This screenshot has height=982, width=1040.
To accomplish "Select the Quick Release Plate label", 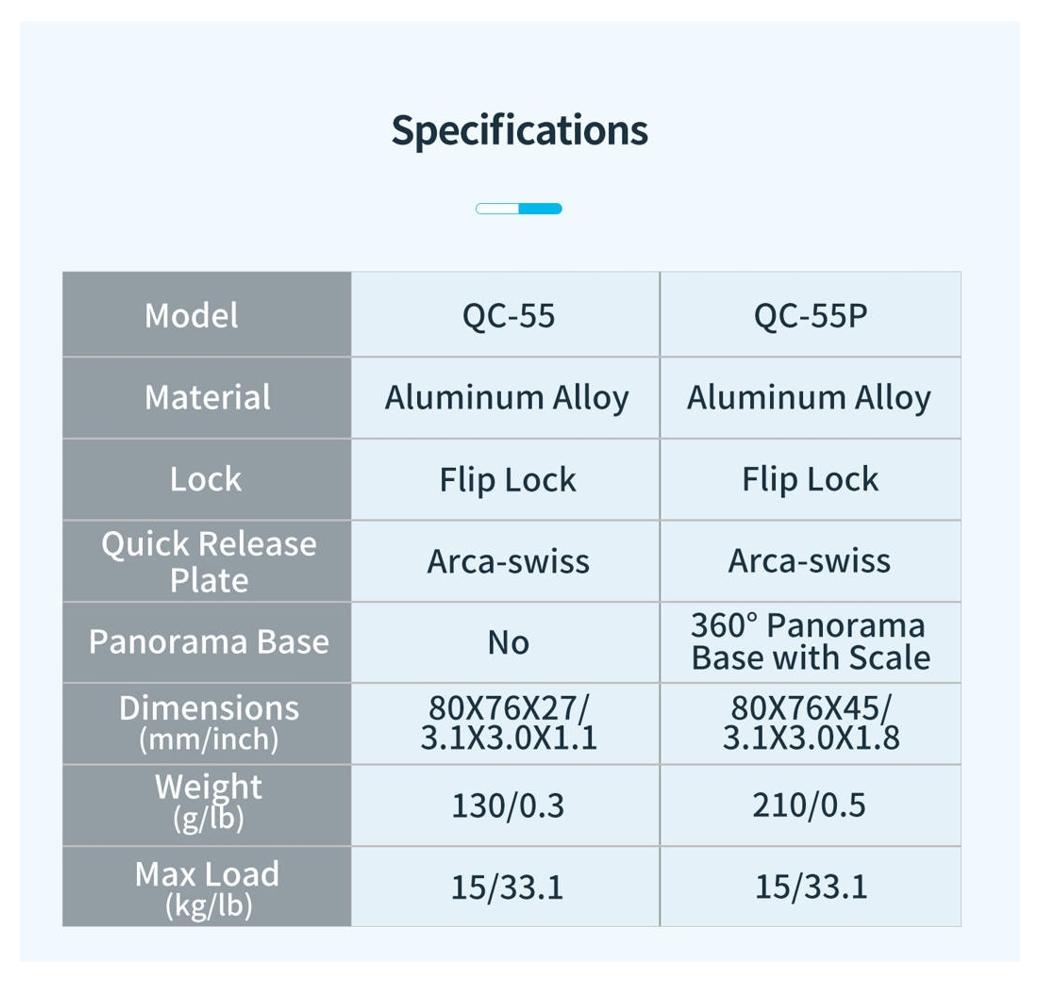I will pyautogui.click(x=208, y=561).
